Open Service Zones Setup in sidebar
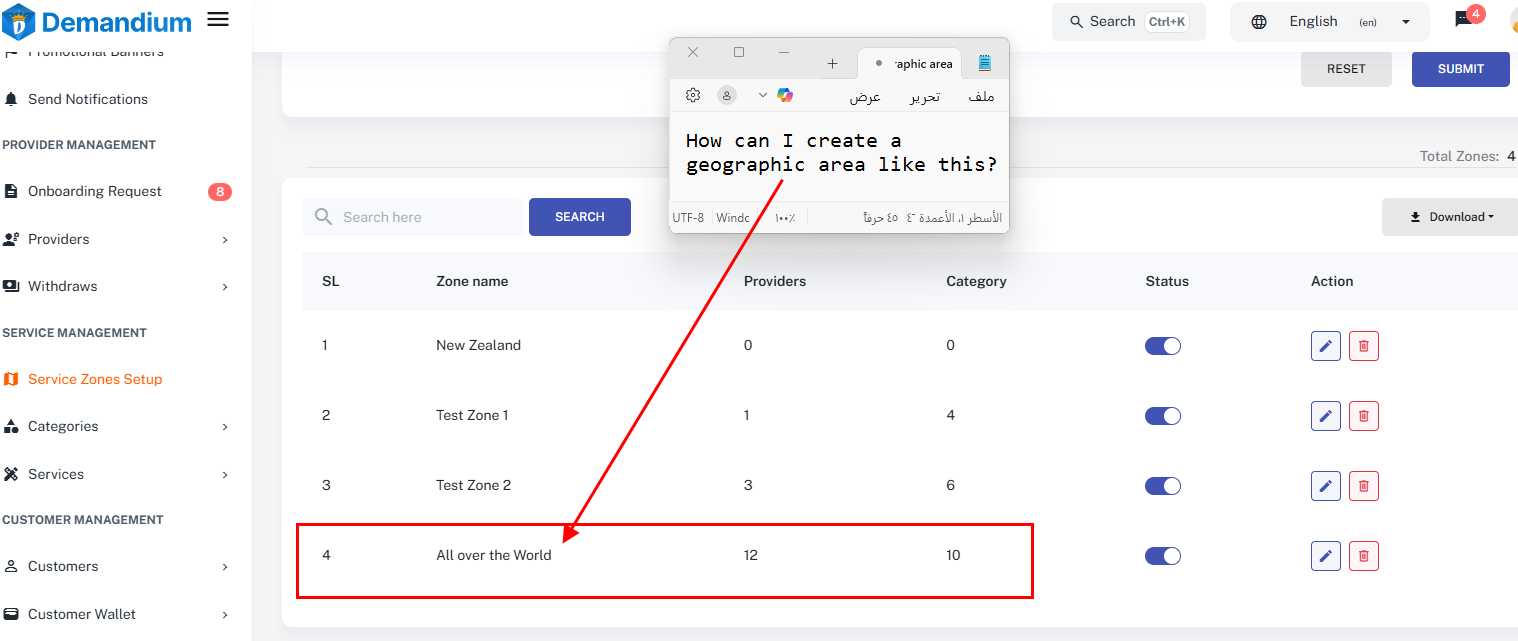 (95, 379)
